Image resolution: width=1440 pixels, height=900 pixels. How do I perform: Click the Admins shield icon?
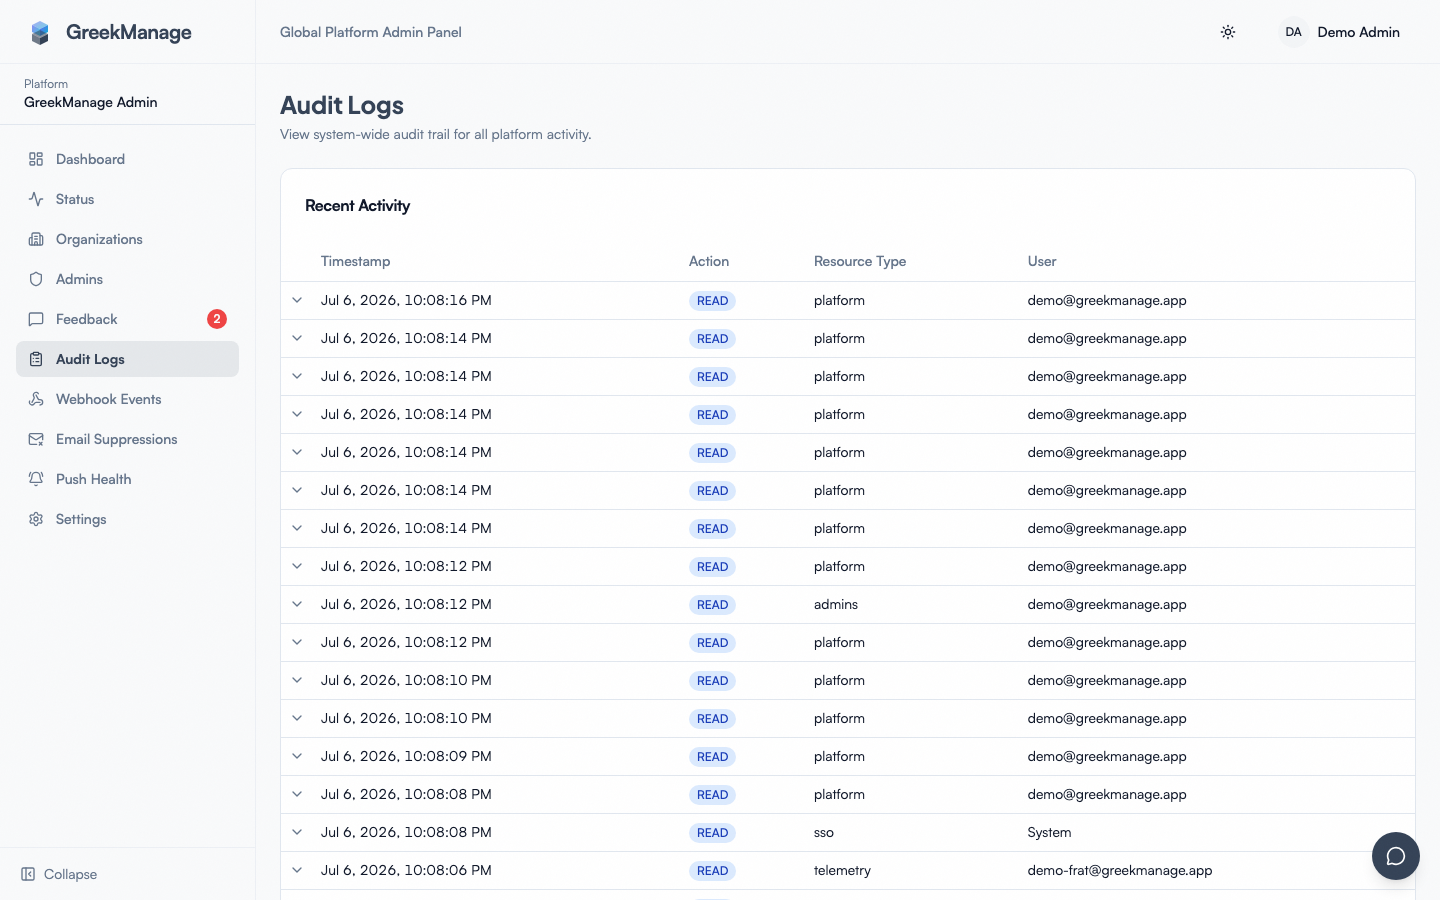point(36,279)
